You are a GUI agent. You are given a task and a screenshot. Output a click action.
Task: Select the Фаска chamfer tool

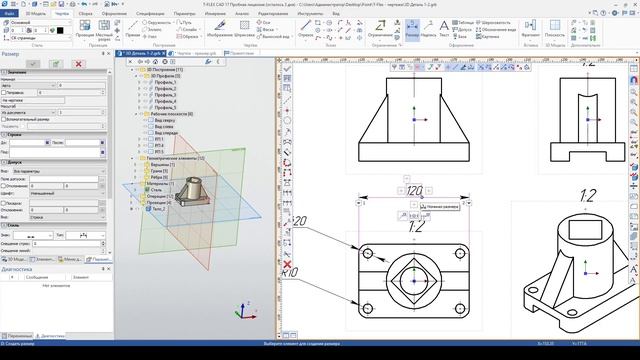[x=265, y=30]
